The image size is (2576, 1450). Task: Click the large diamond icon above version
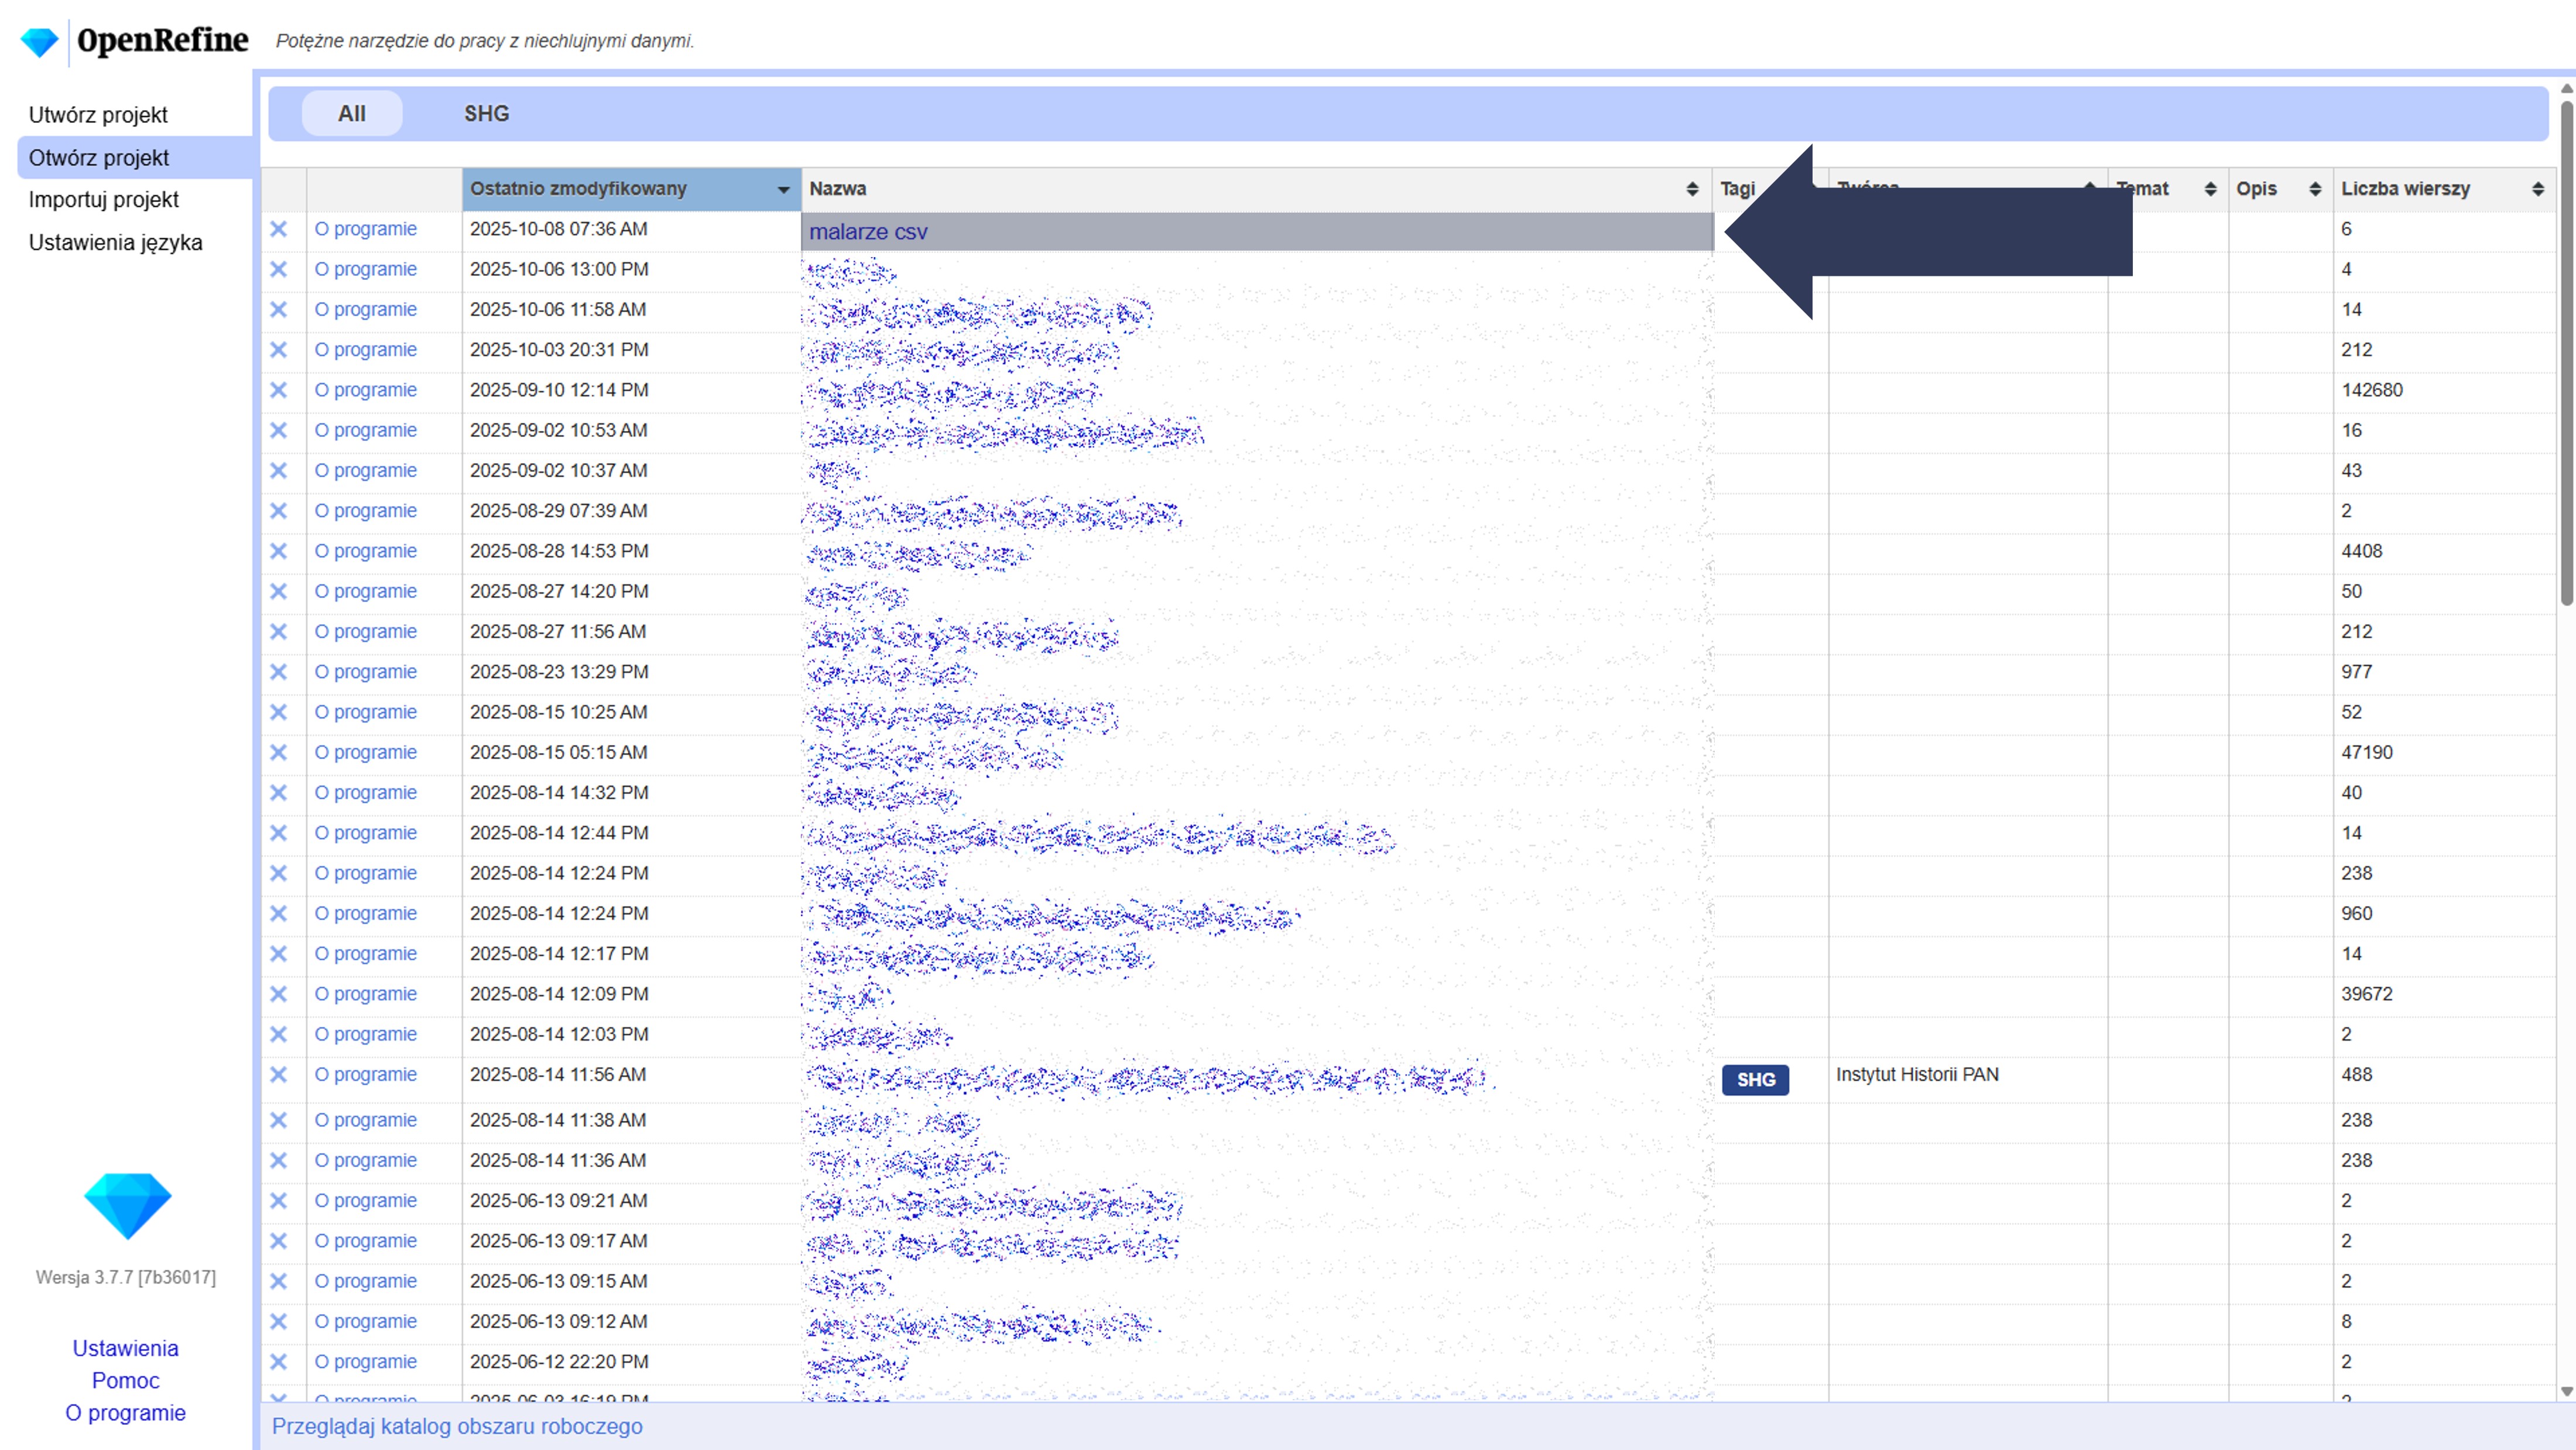pyautogui.click(x=127, y=1205)
